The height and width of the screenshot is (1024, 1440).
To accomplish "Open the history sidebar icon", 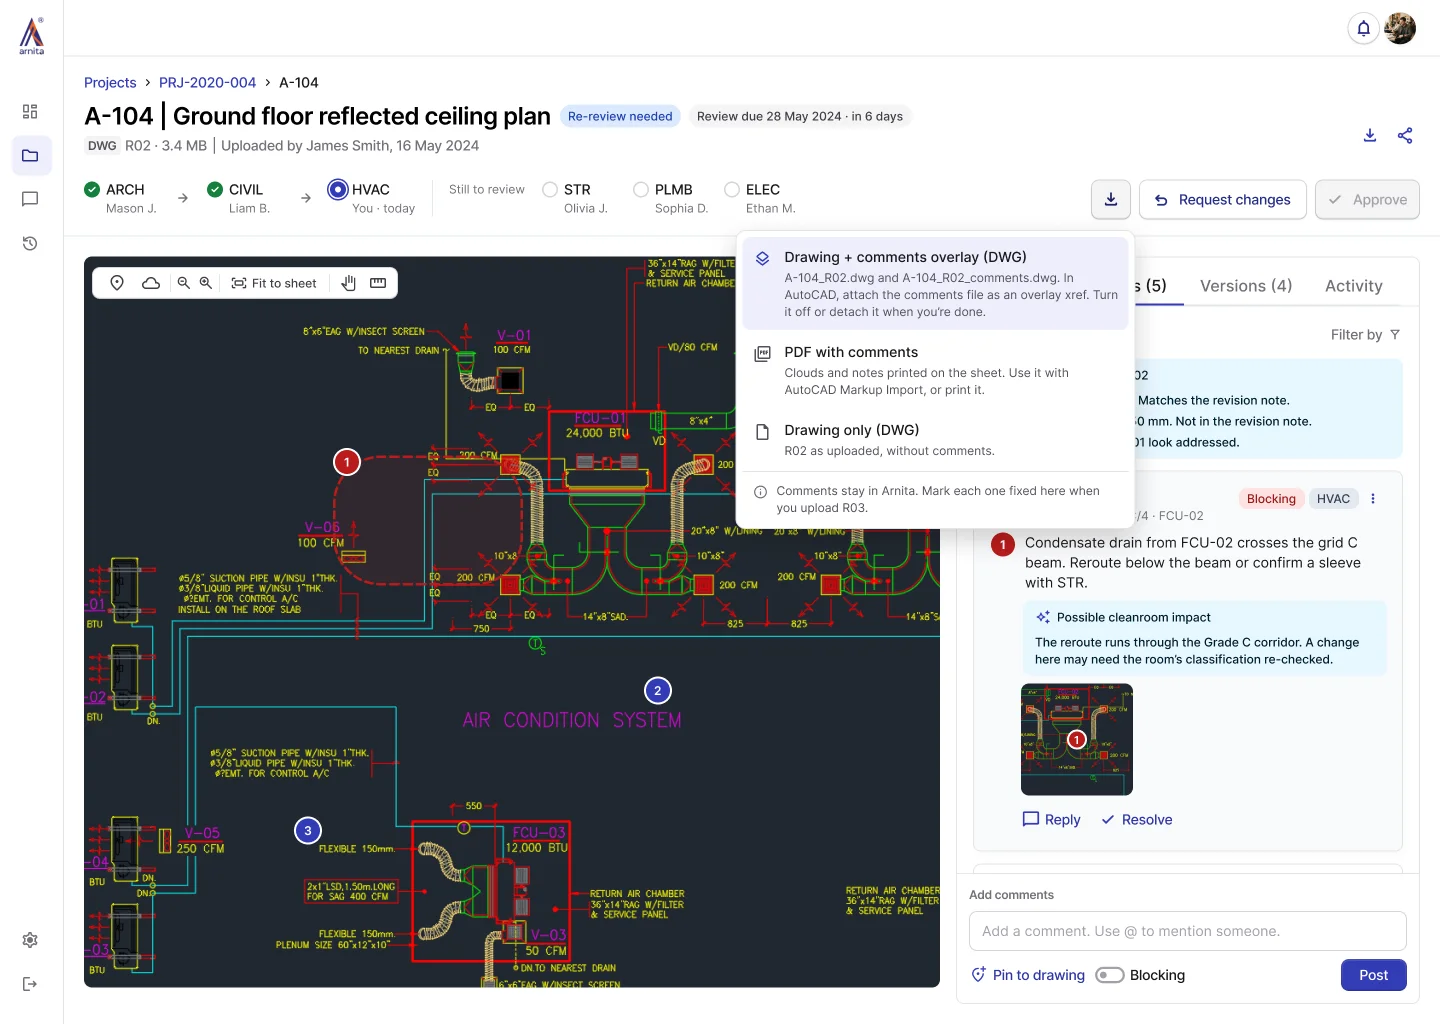I will (x=30, y=243).
